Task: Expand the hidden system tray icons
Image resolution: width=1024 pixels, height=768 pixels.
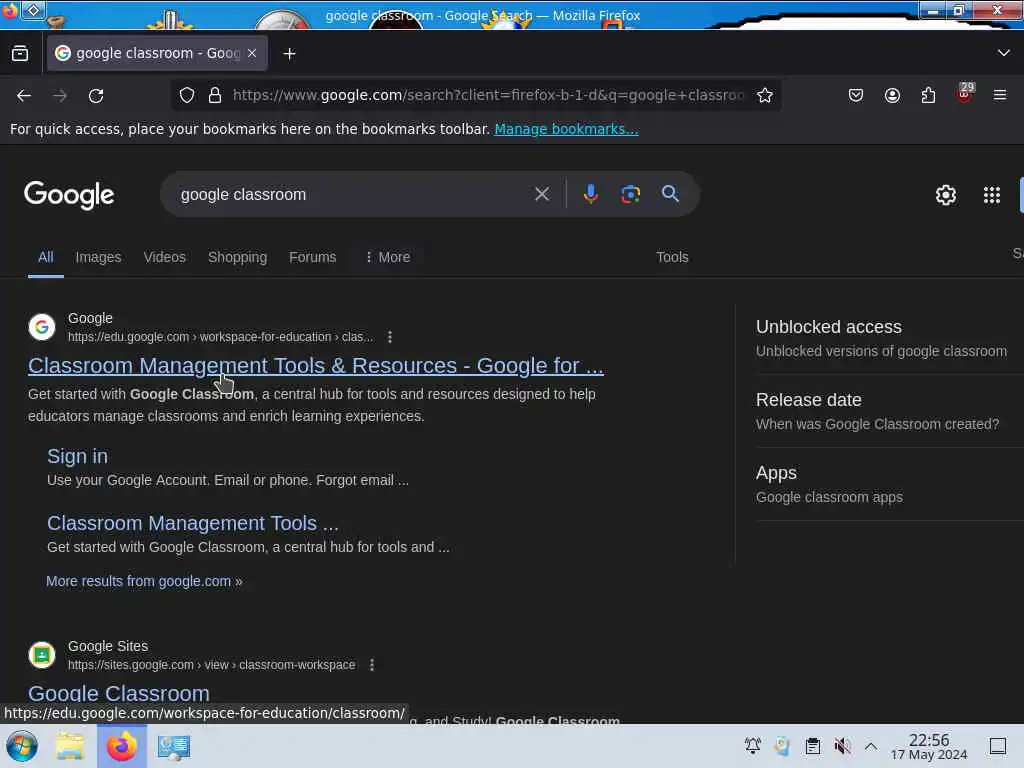Action: point(871,746)
